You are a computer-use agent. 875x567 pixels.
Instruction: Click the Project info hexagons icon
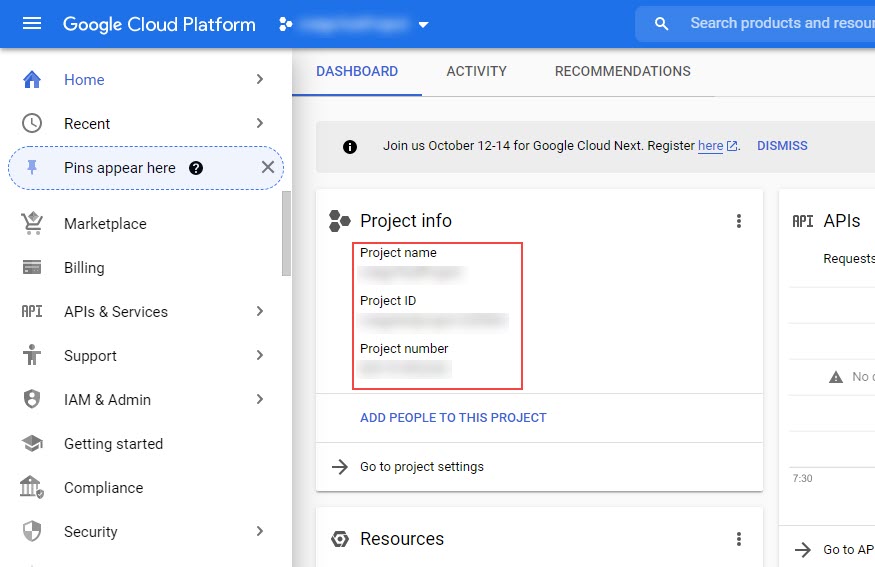click(x=339, y=221)
